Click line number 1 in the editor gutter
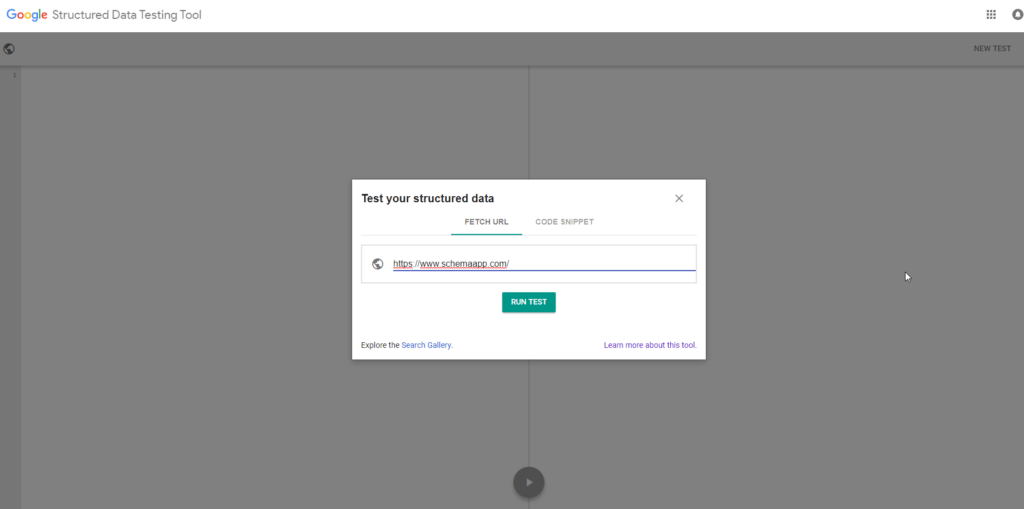The height and width of the screenshot is (509, 1024). point(14,75)
